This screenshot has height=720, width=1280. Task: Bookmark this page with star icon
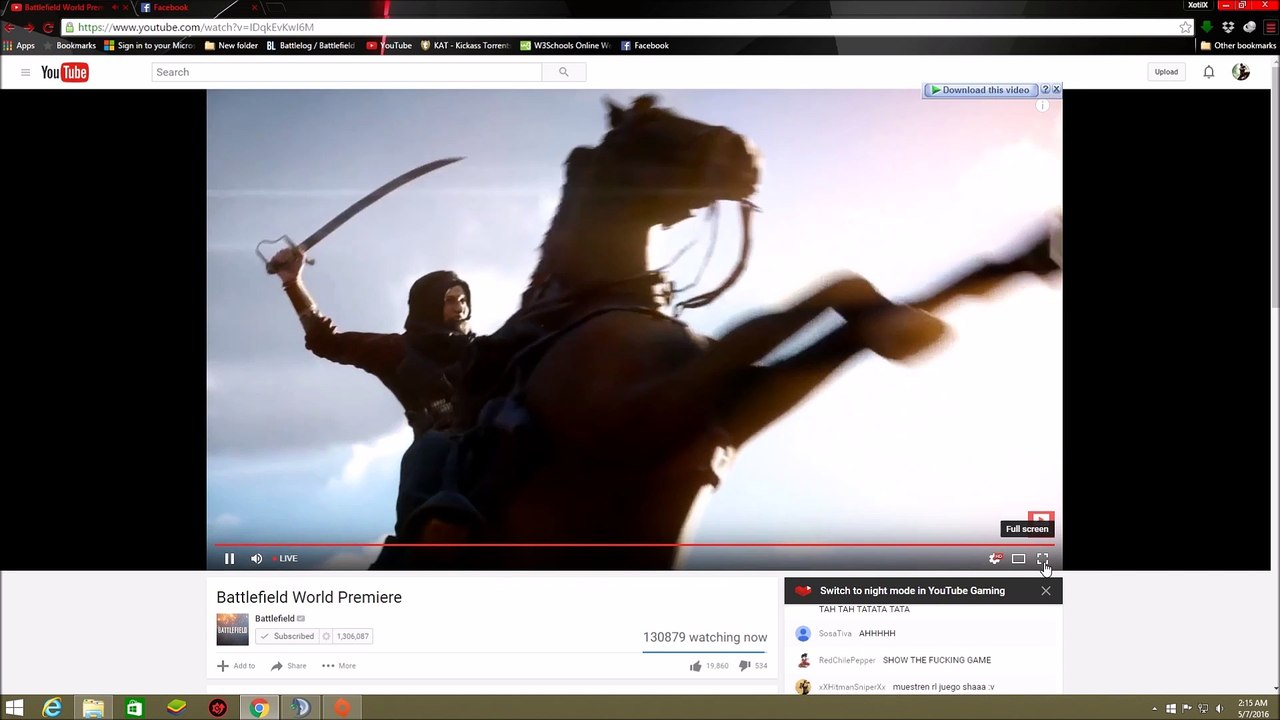1185,27
